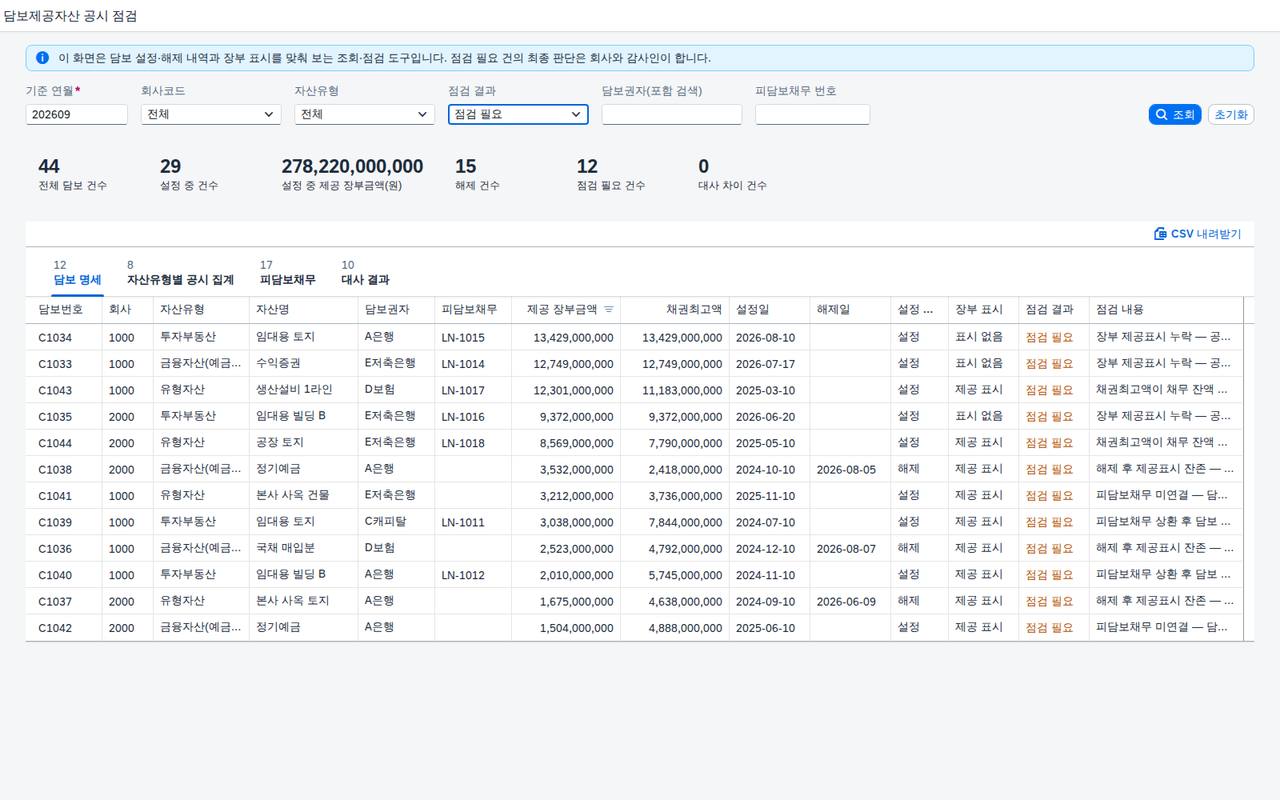Click C캐피탈 in the 담보권자 column
Screen dimensions: 1280x800
386,522
